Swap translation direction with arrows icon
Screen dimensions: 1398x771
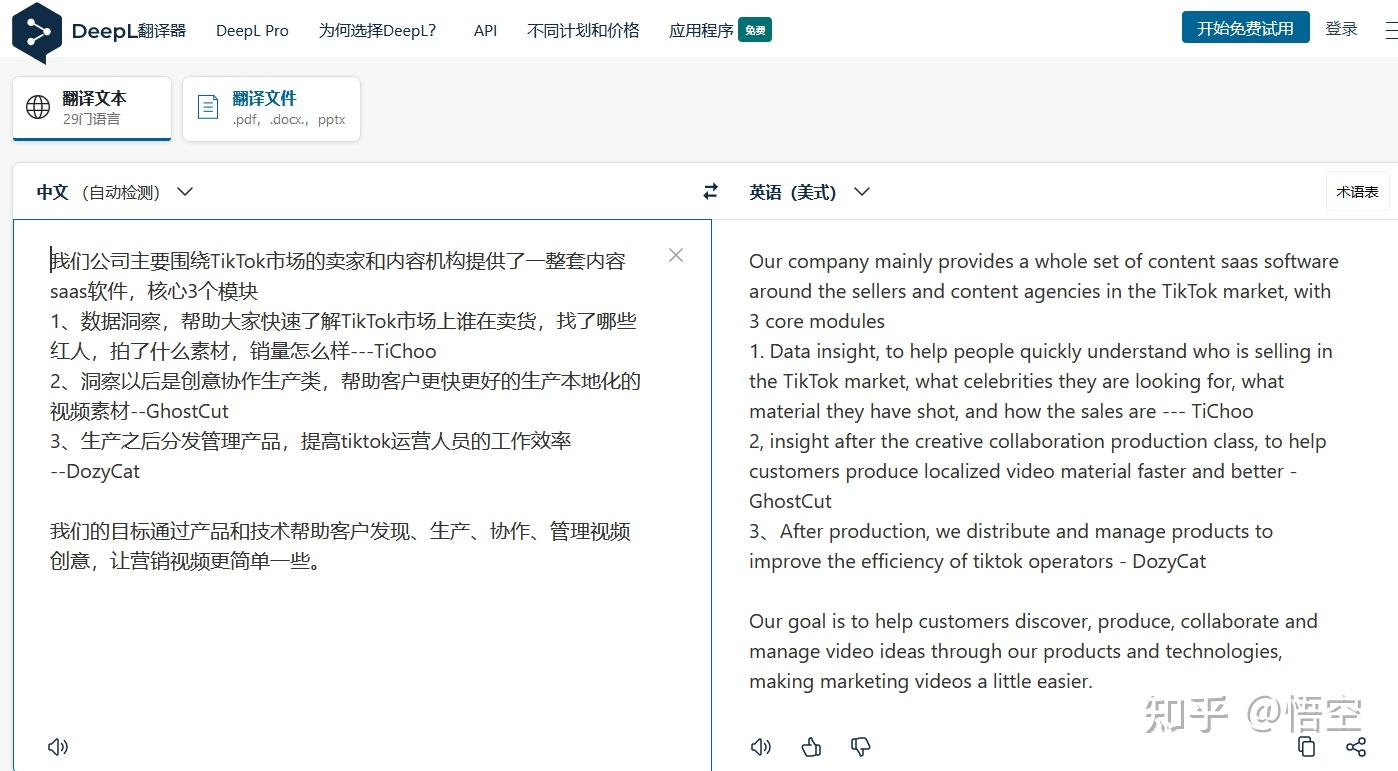coord(710,191)
